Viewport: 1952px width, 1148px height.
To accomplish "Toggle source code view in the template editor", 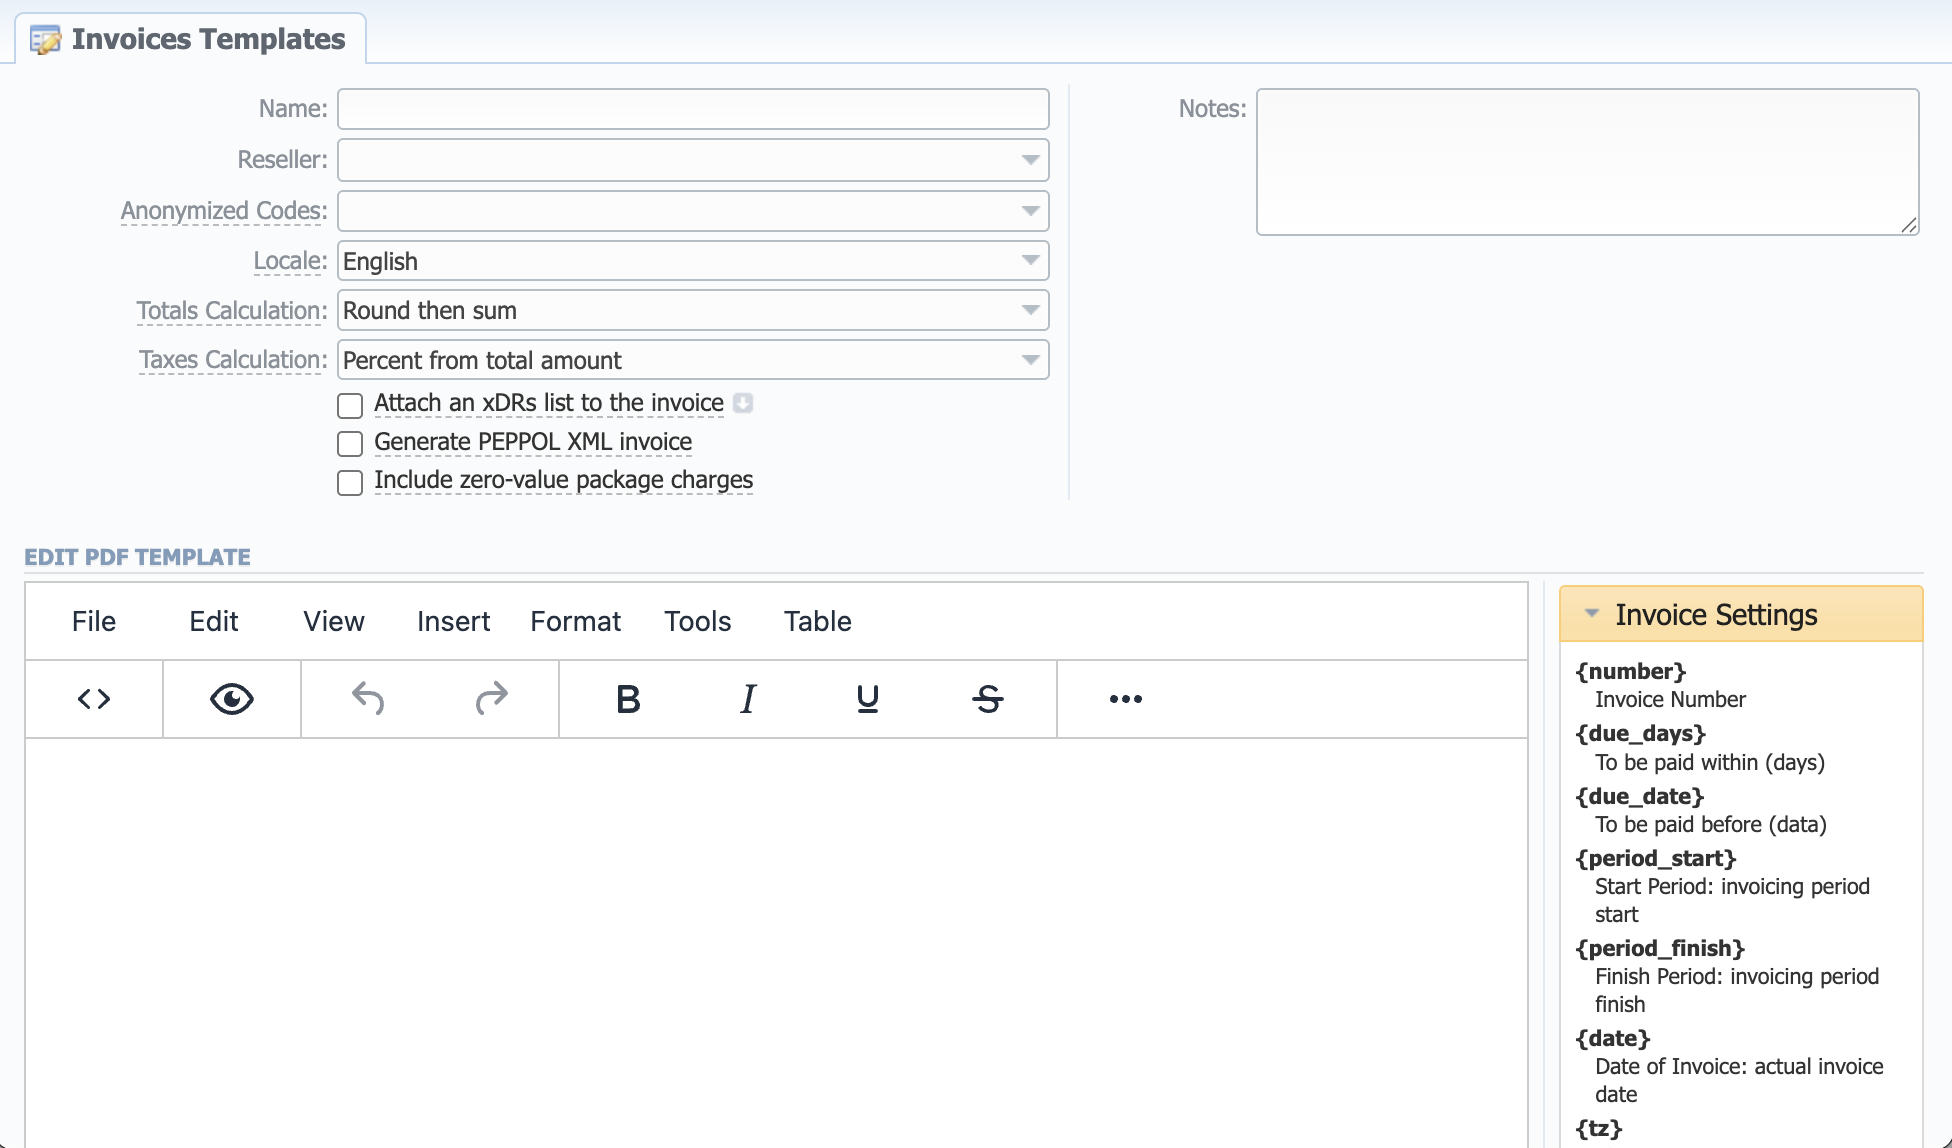I will coord(93,699).
